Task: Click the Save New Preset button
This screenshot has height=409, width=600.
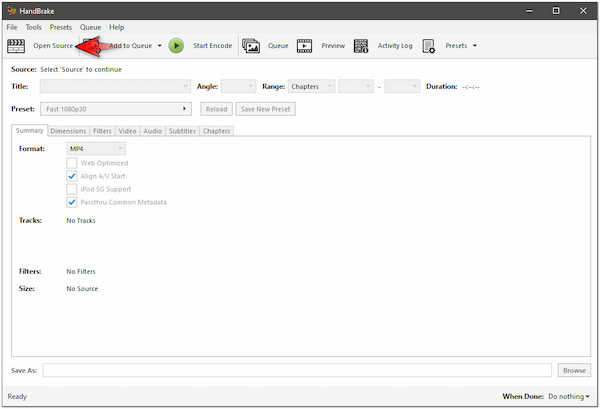Action: (264, 108)
